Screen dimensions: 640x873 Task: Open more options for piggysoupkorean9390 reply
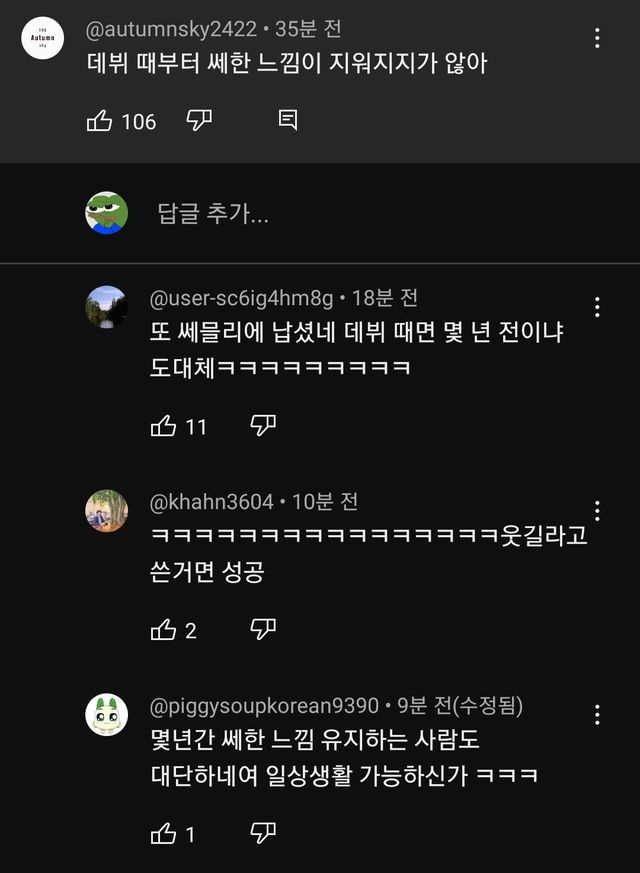coord(597,714)
